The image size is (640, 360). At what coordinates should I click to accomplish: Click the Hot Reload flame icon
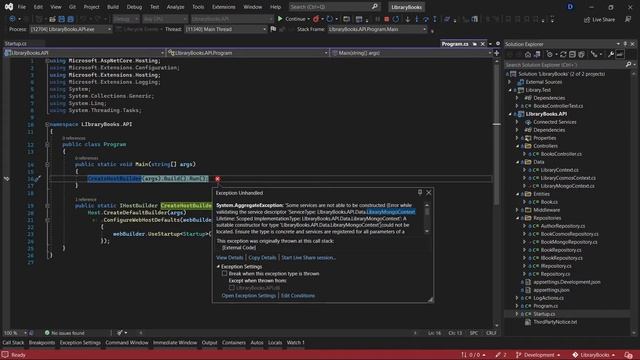316,19
